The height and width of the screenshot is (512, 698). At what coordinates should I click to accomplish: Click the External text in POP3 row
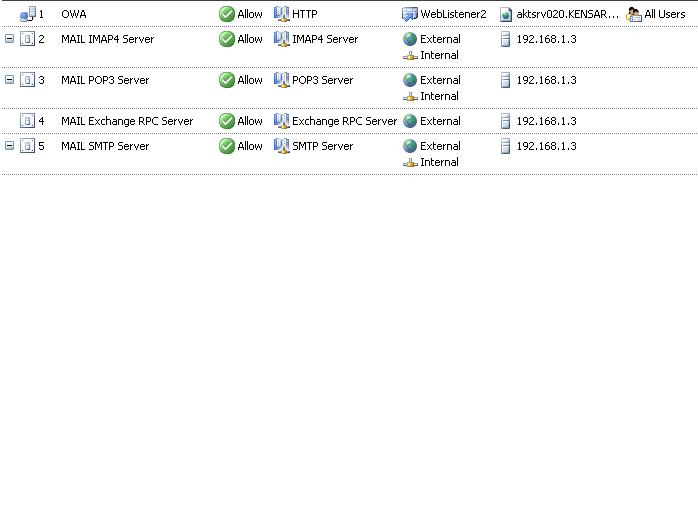[x=441, y=80]
